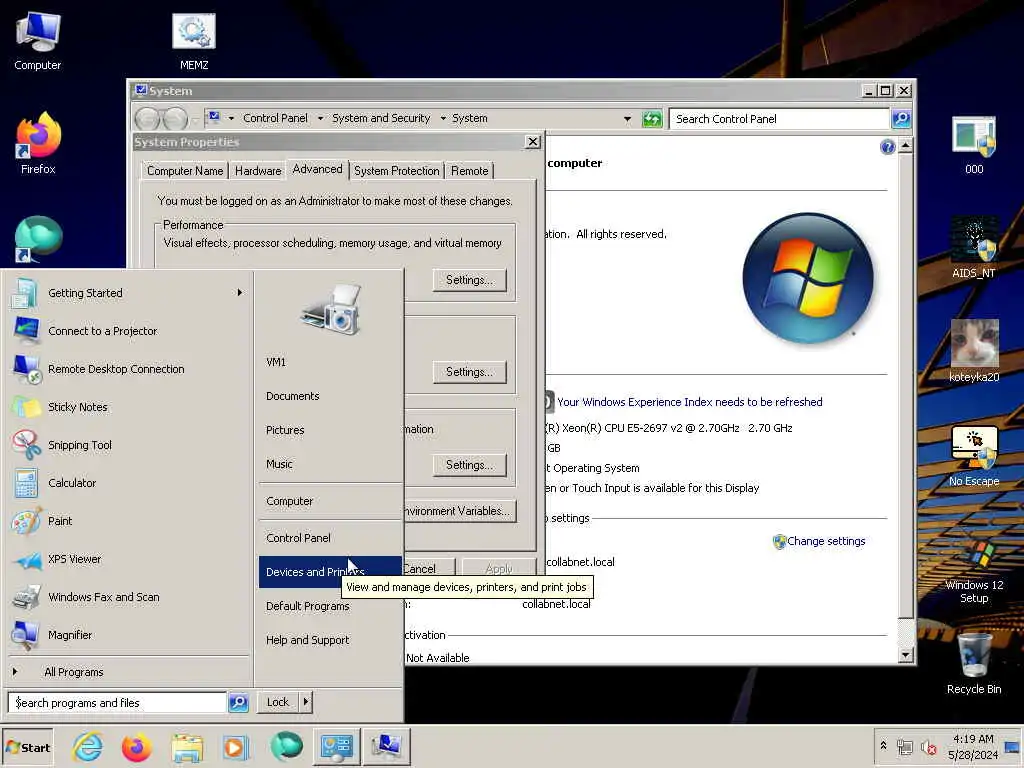This screenshot has height=768, width=1024.
Task: Click the Search Control Panel field
Action: [x=779, y=119]
